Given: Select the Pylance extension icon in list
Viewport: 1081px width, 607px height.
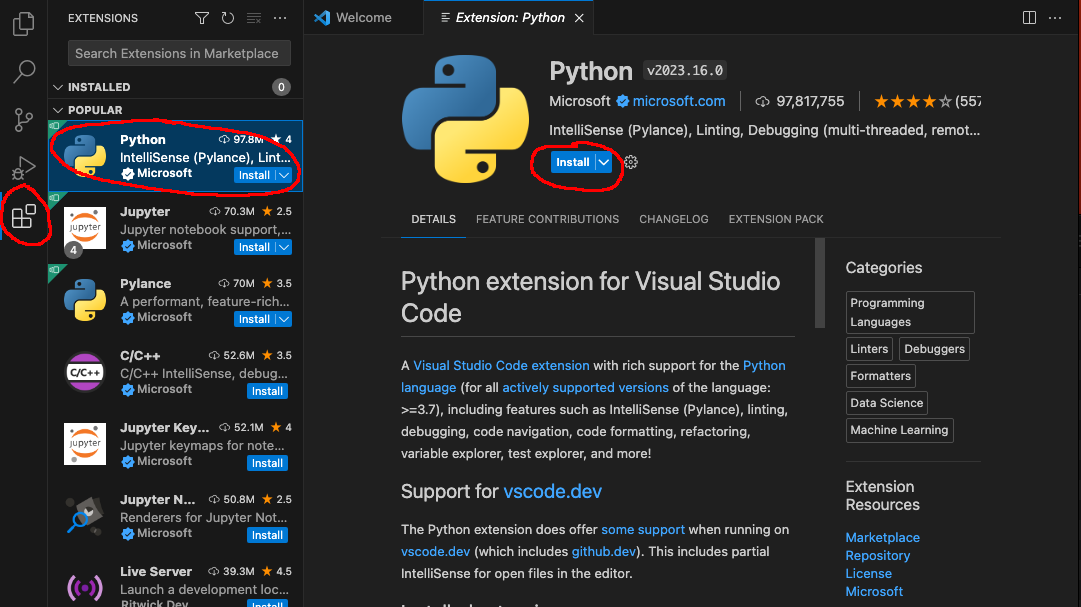Looking at the screenshot, I should coord(85,300).
